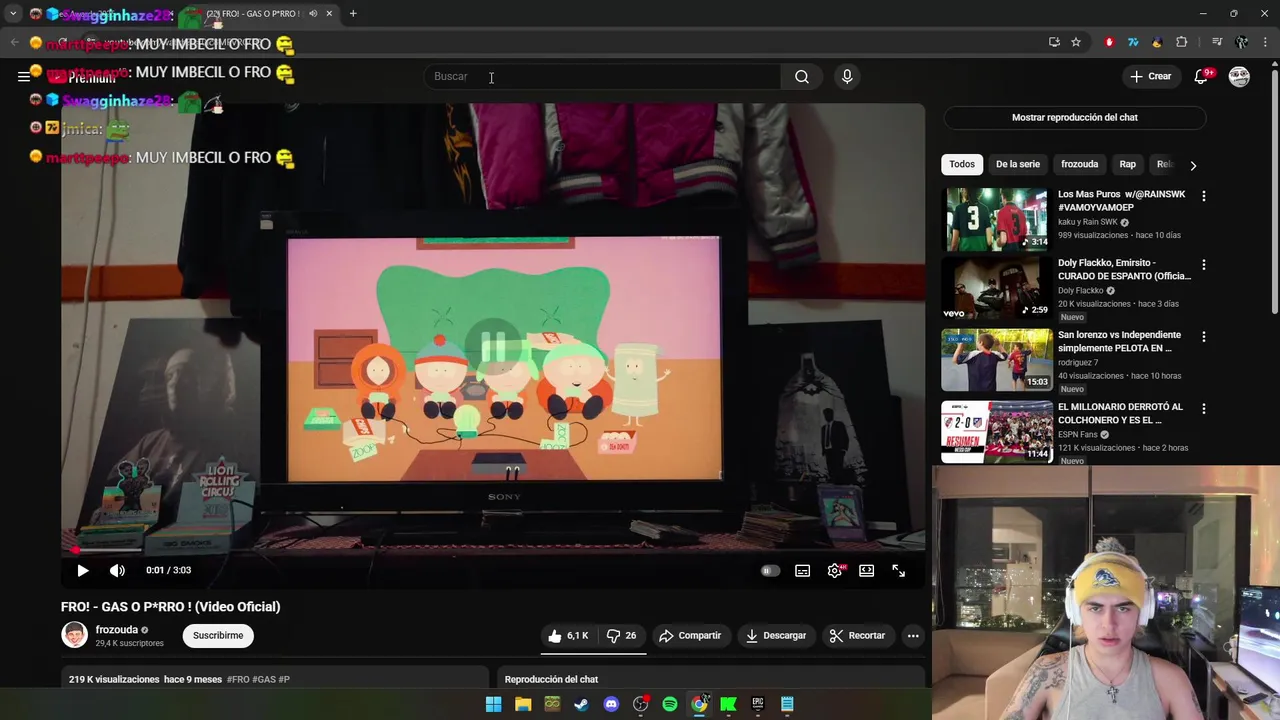
Task: Open the frozouda channel avatar
Action: click(x=74, y=635)
